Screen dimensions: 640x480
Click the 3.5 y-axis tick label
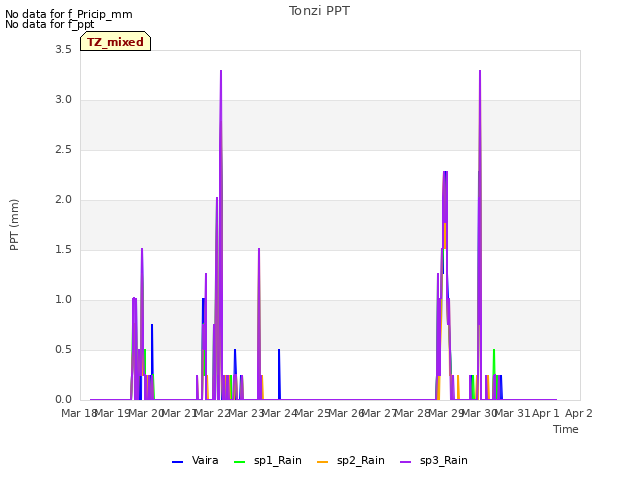pos(63,49)
